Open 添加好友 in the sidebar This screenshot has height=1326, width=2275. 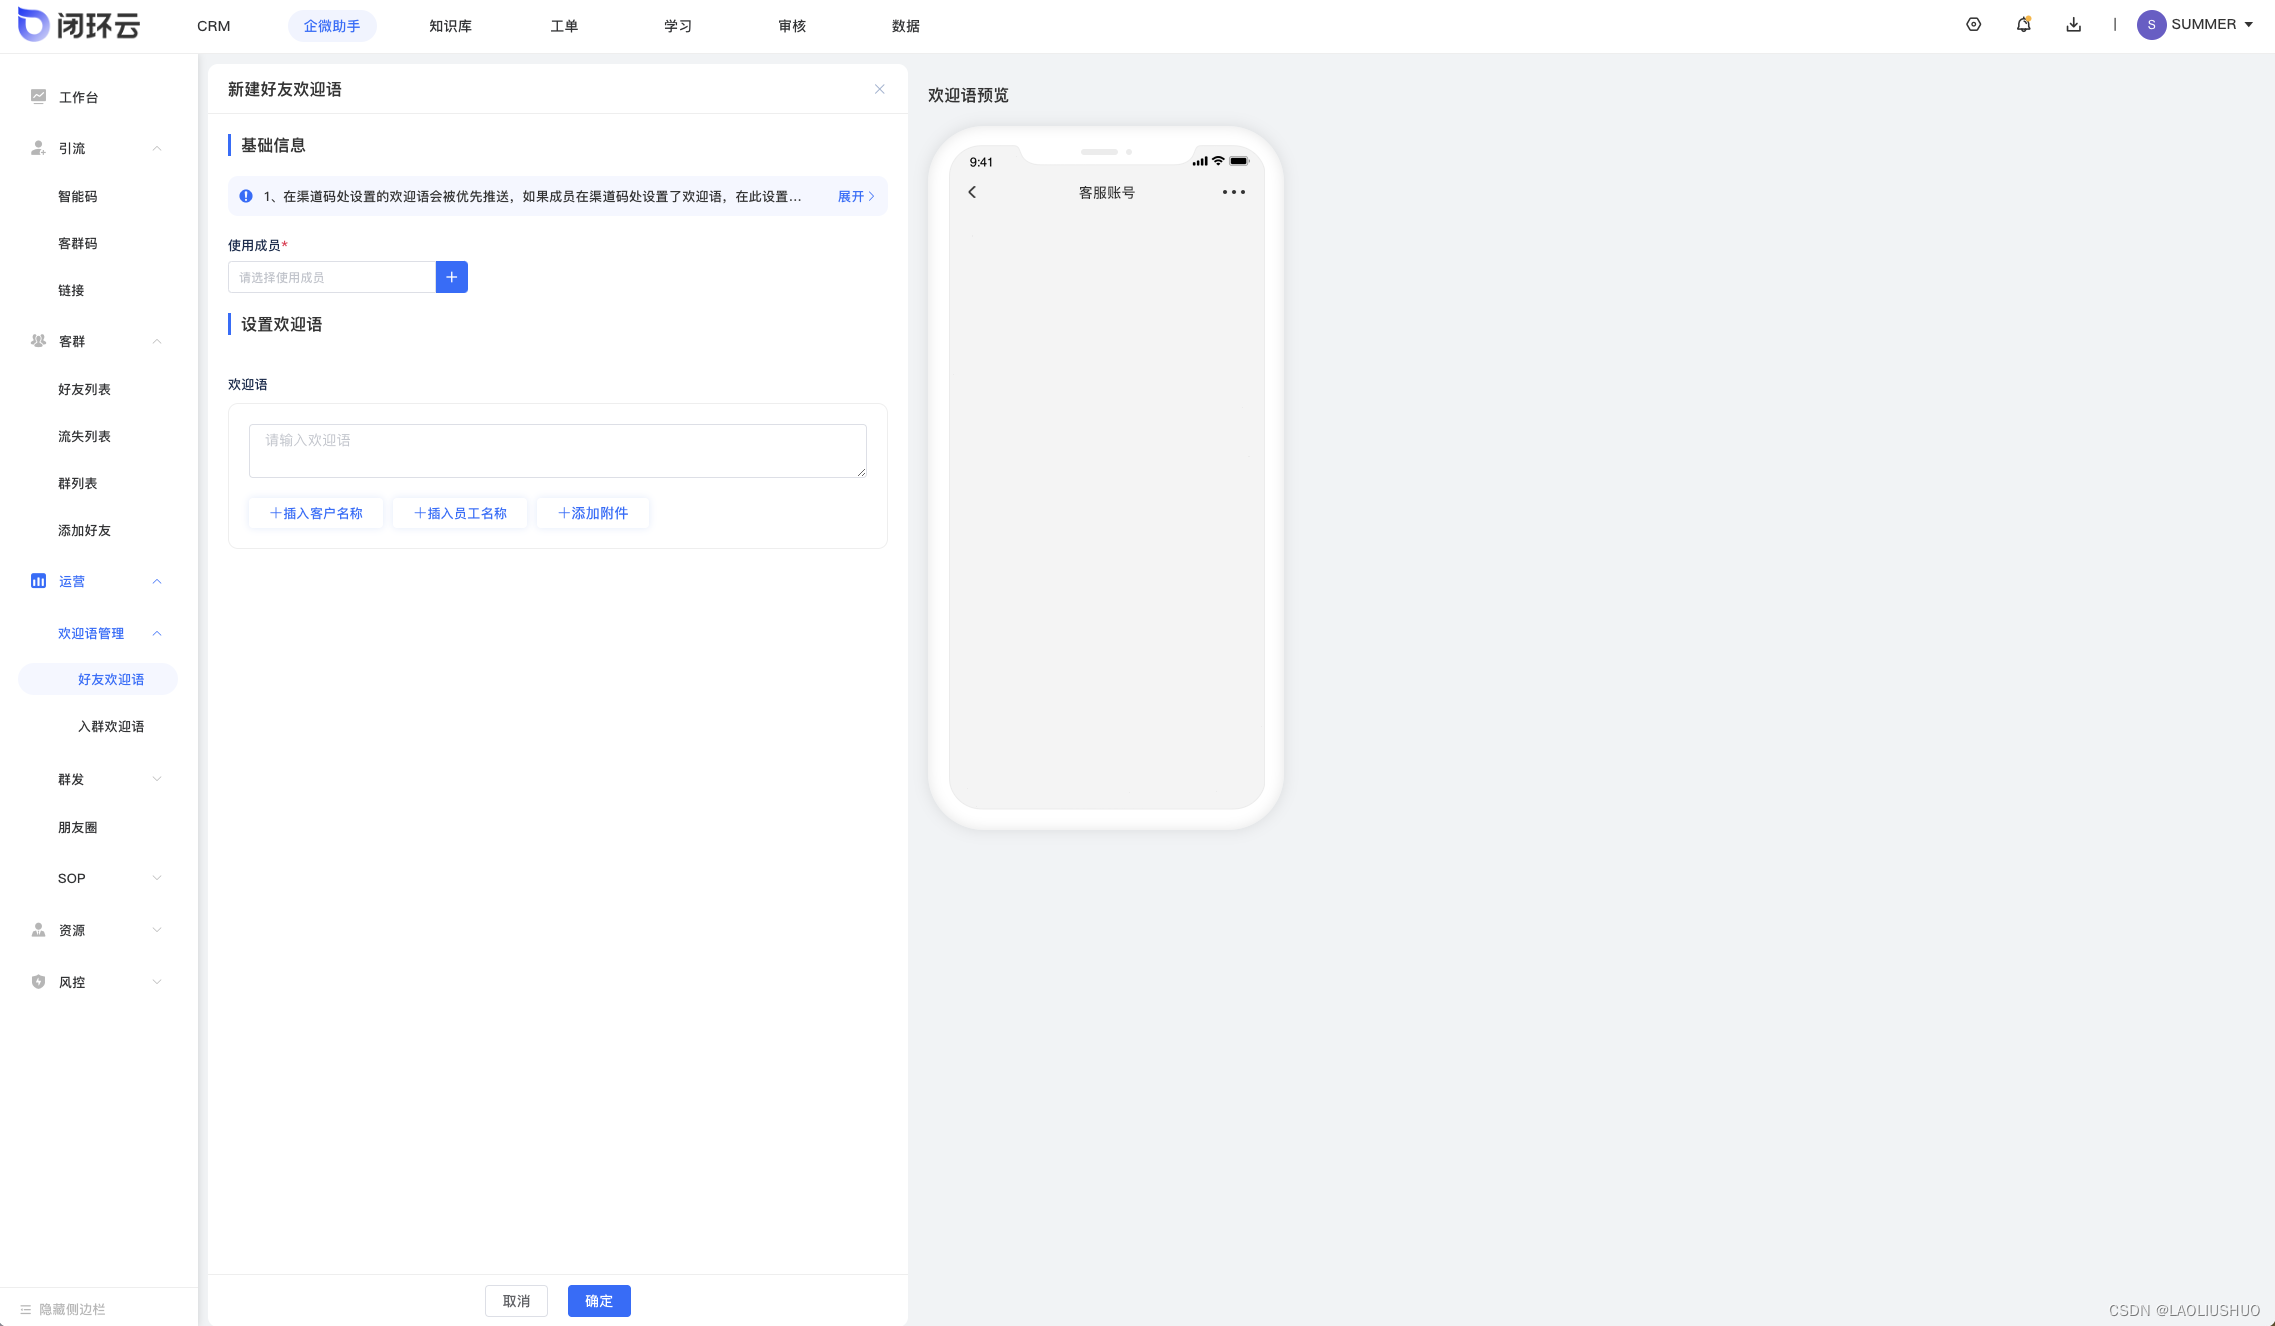pyautogui.click(x=84, y=530)
